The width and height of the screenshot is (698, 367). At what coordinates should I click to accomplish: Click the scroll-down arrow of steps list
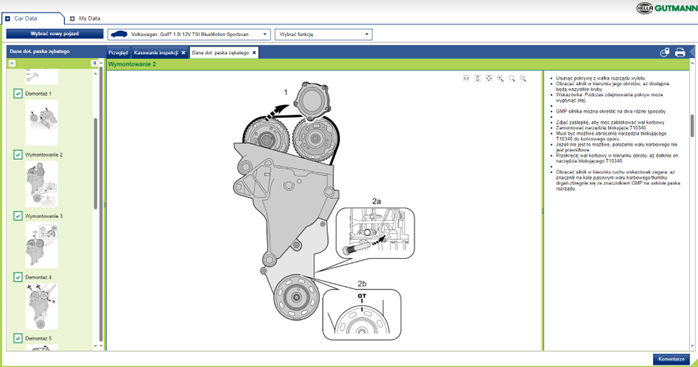coord(95,346)
